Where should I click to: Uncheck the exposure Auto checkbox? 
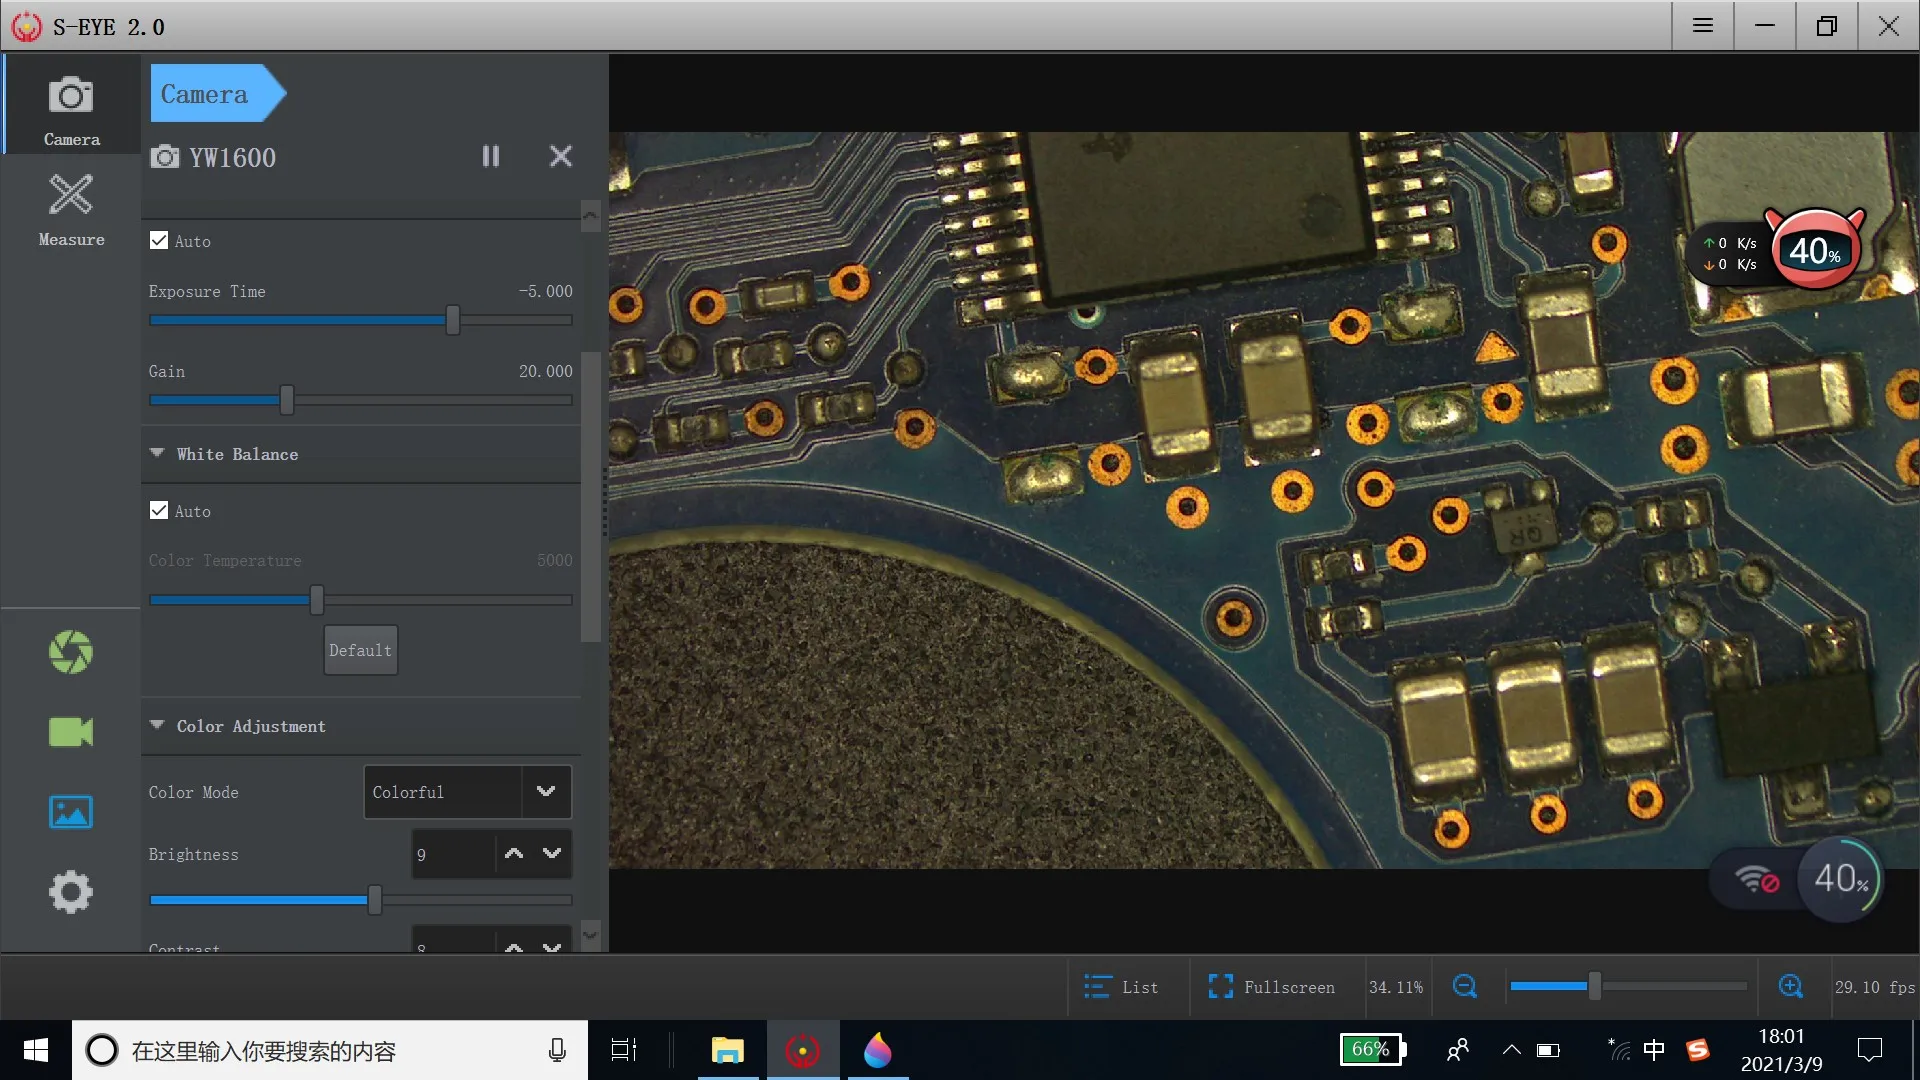(x=159, y=241)
